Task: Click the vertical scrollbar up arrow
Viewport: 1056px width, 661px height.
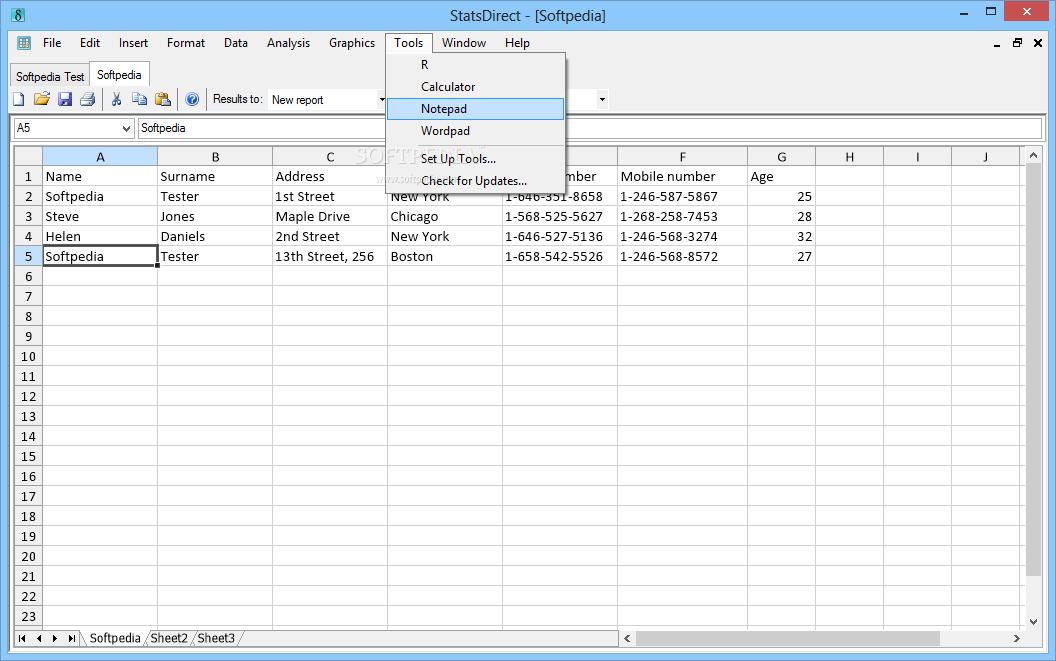Action: (1033, 156)
